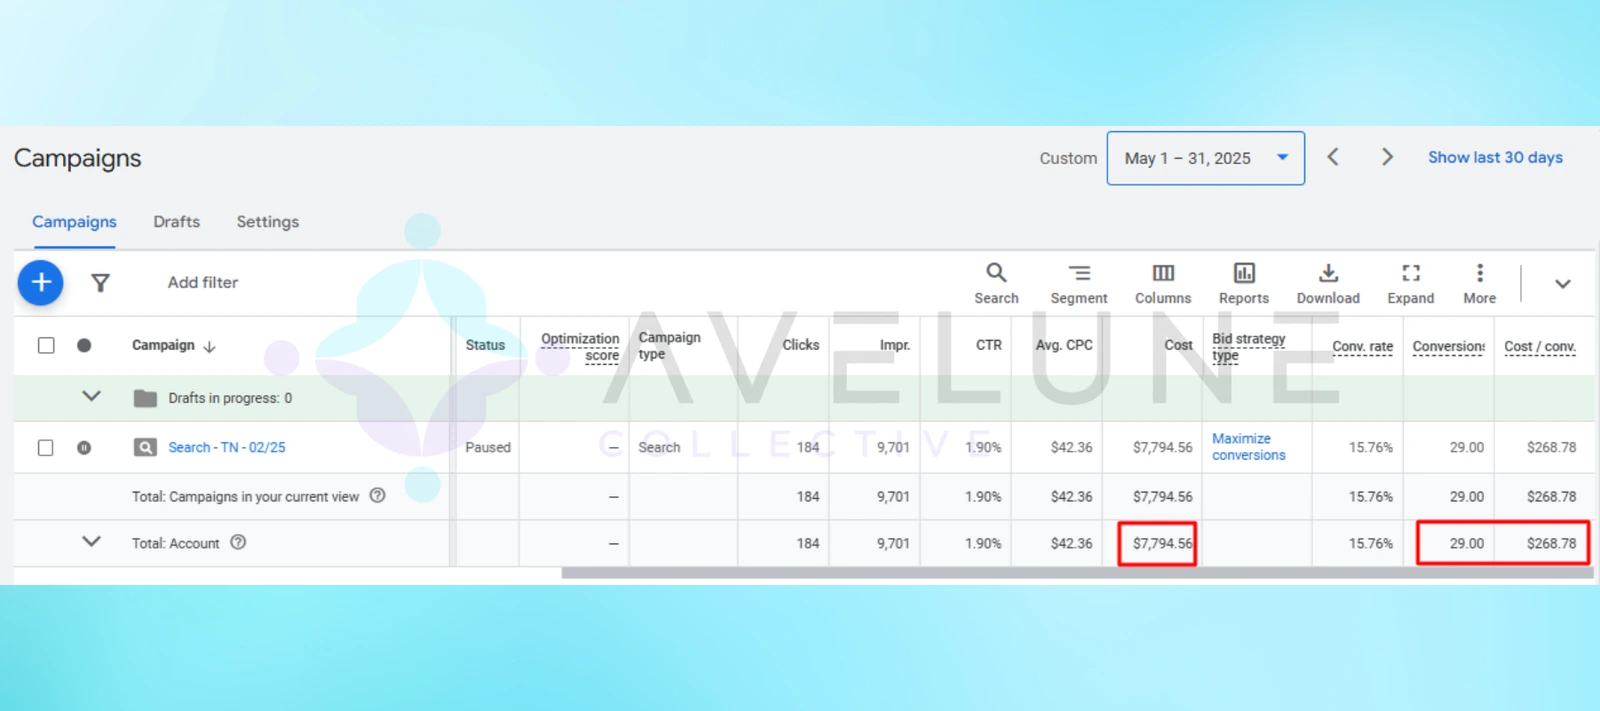Click the Paused status cell
This screenshot has width=1600, height=711.
[x=487, y=447]
